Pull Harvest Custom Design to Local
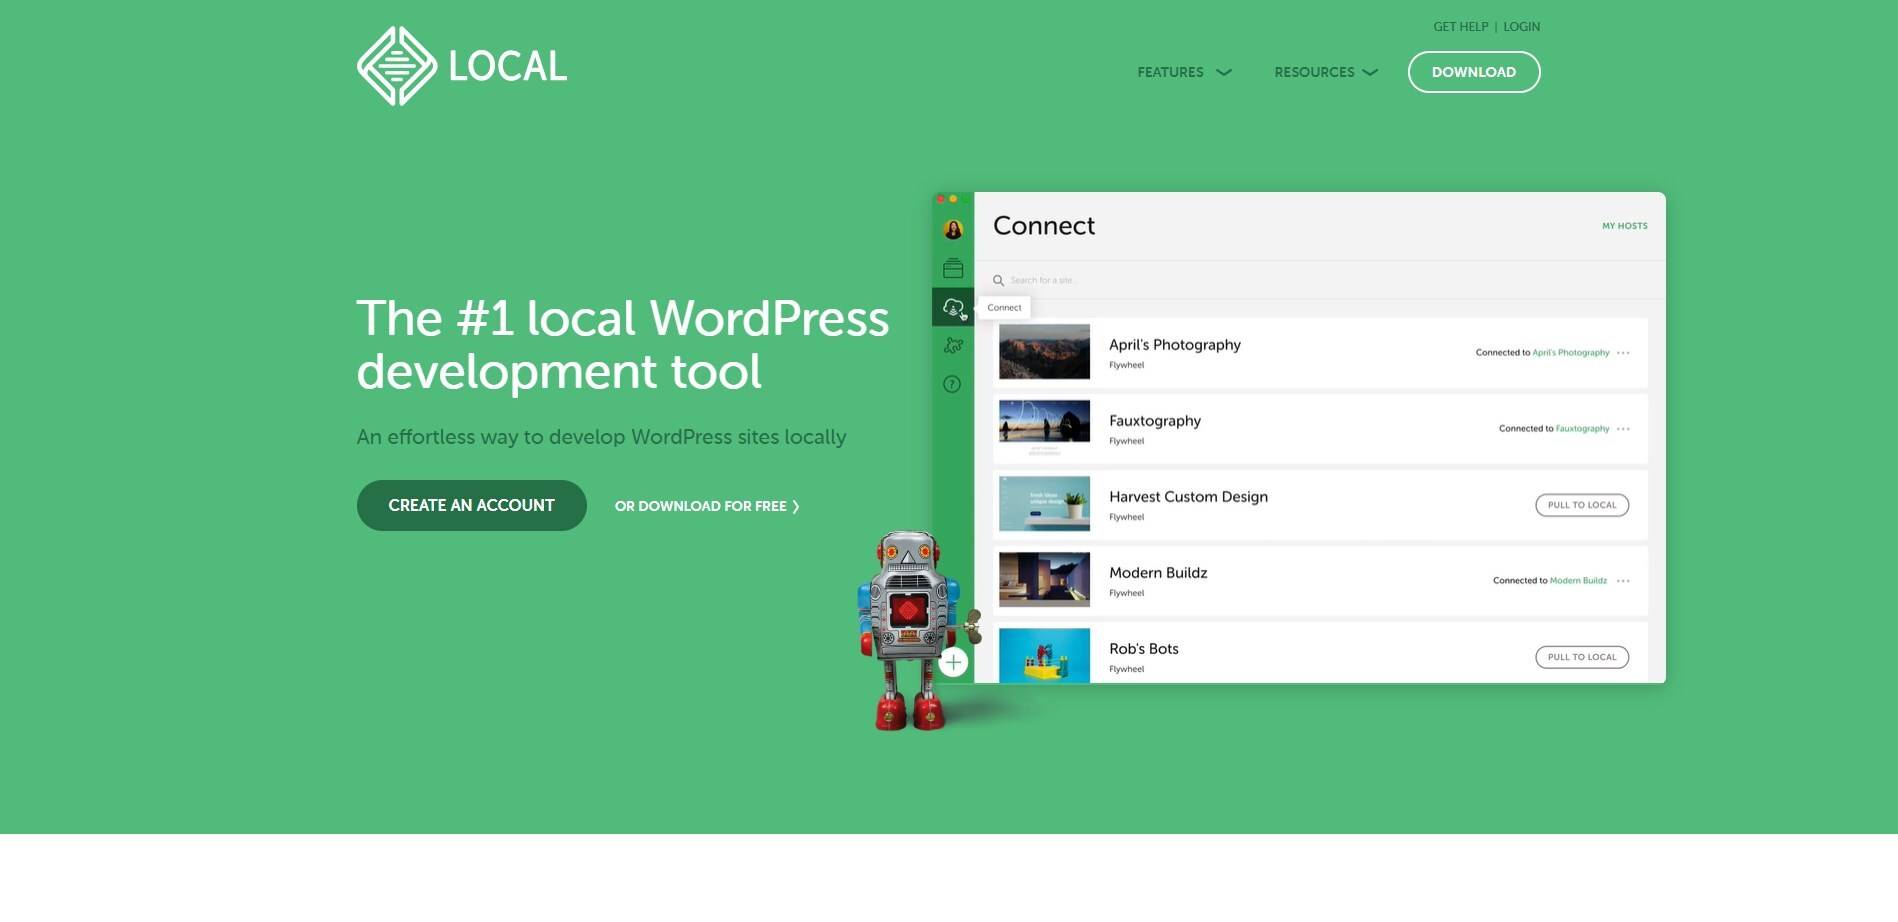Screen dimensions: 1898x922 pyautogui.click(x=1582, y=505)
